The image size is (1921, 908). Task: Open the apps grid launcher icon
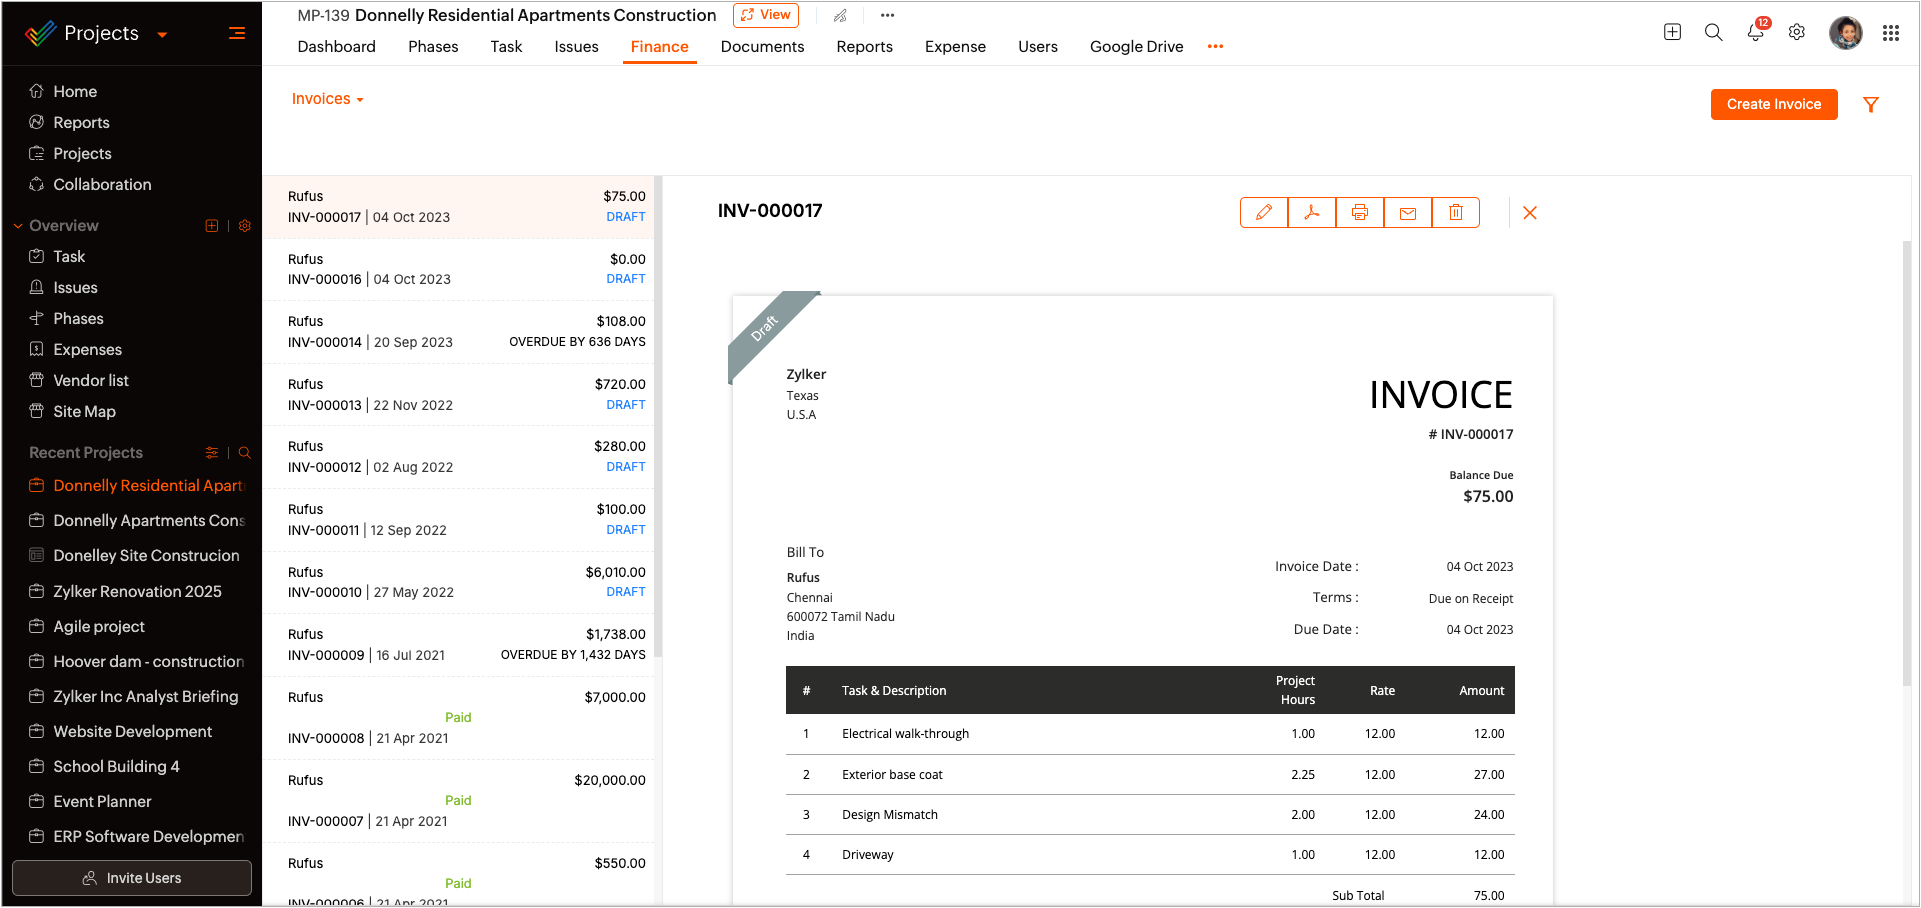point(1890,33)
